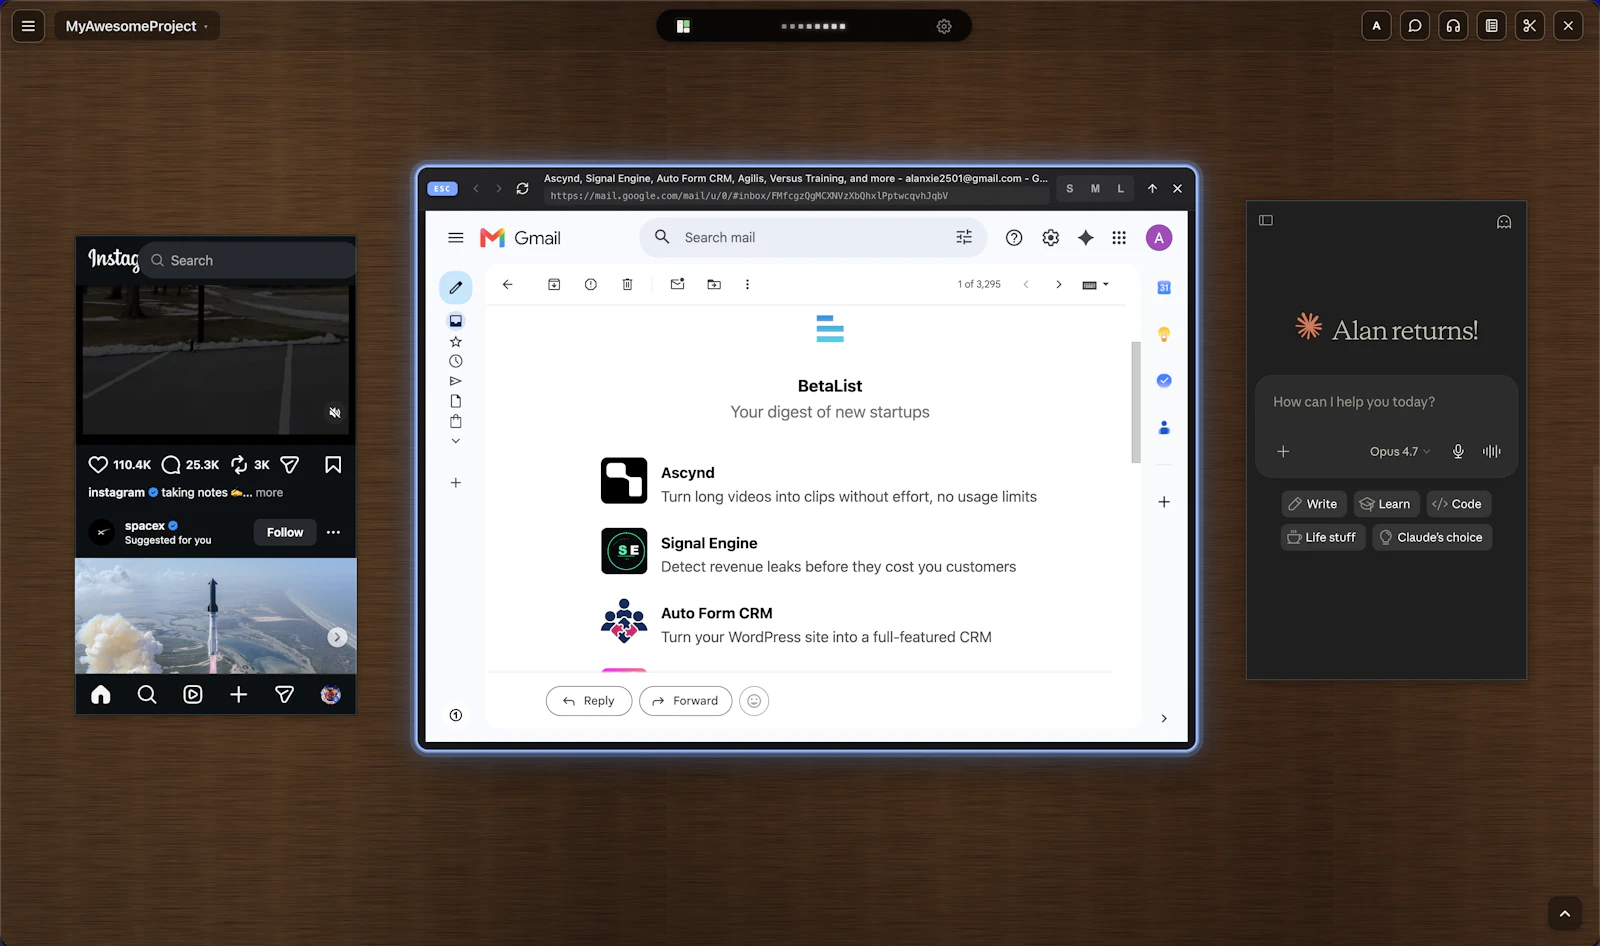Show search options in Gmail search bar
Screen dimensions: 1600x946
click(x=964, y=237)
